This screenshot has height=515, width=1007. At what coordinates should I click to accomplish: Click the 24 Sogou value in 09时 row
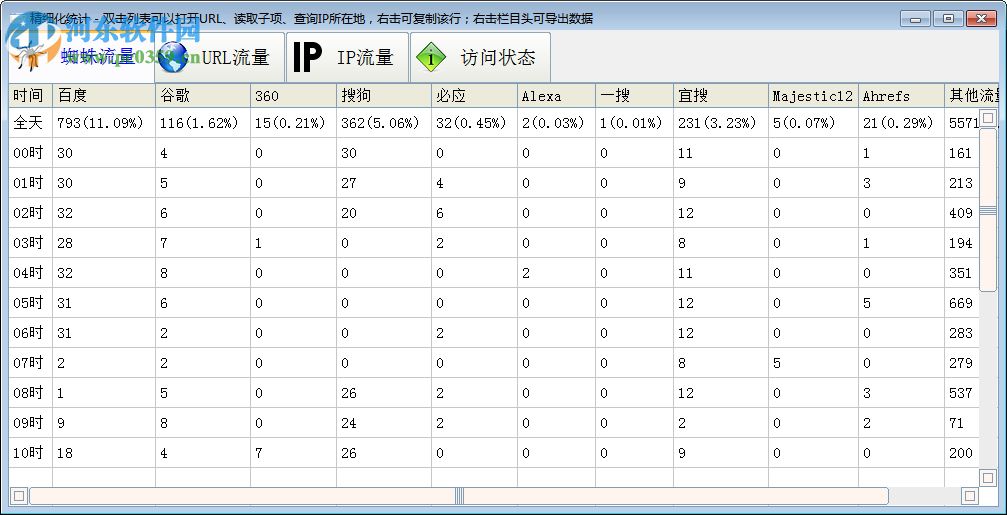coord(349,423)
